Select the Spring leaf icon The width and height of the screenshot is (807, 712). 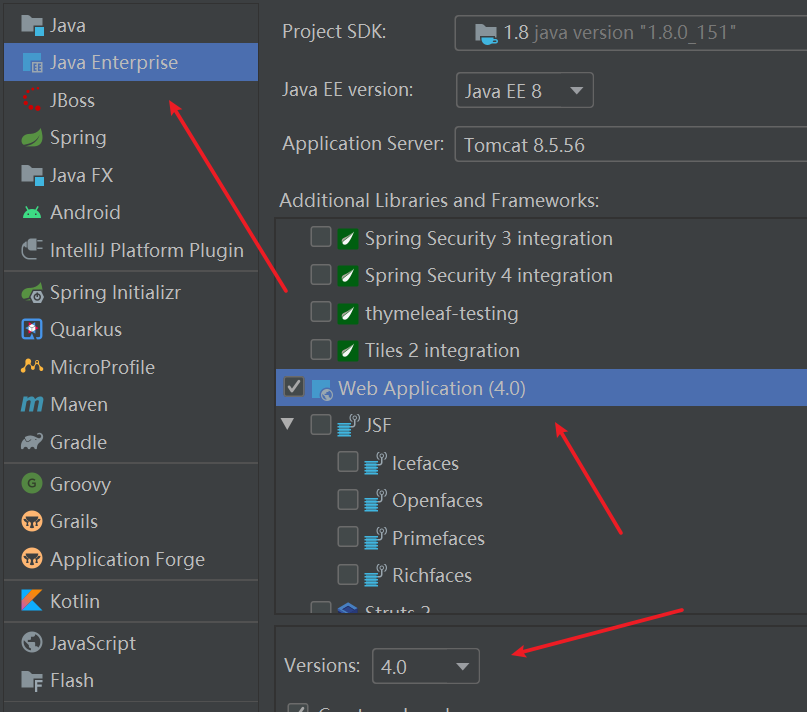pos(32,138)
